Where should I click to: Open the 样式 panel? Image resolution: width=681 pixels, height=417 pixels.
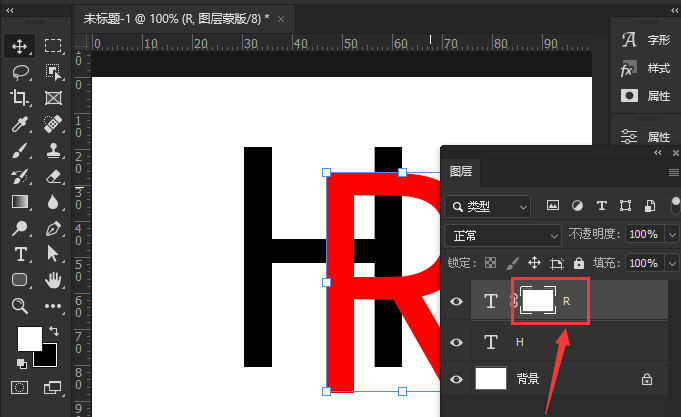click(645, 69)
